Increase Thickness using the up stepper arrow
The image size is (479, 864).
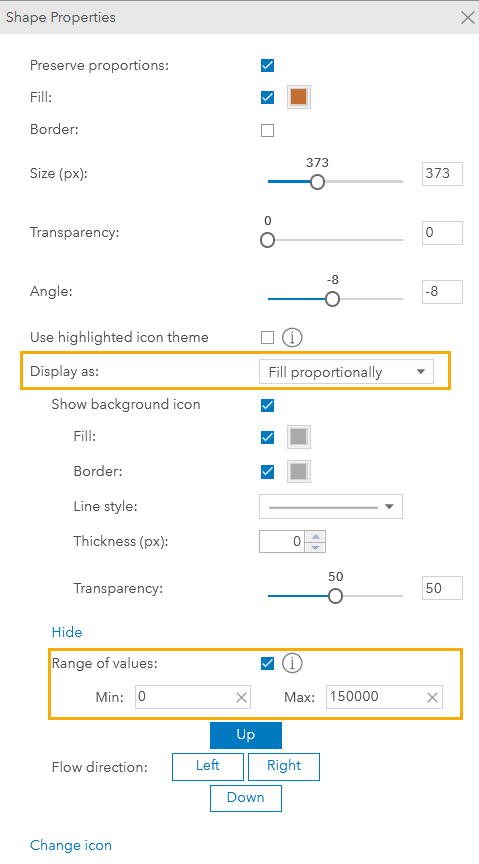[x=315, y=536]
